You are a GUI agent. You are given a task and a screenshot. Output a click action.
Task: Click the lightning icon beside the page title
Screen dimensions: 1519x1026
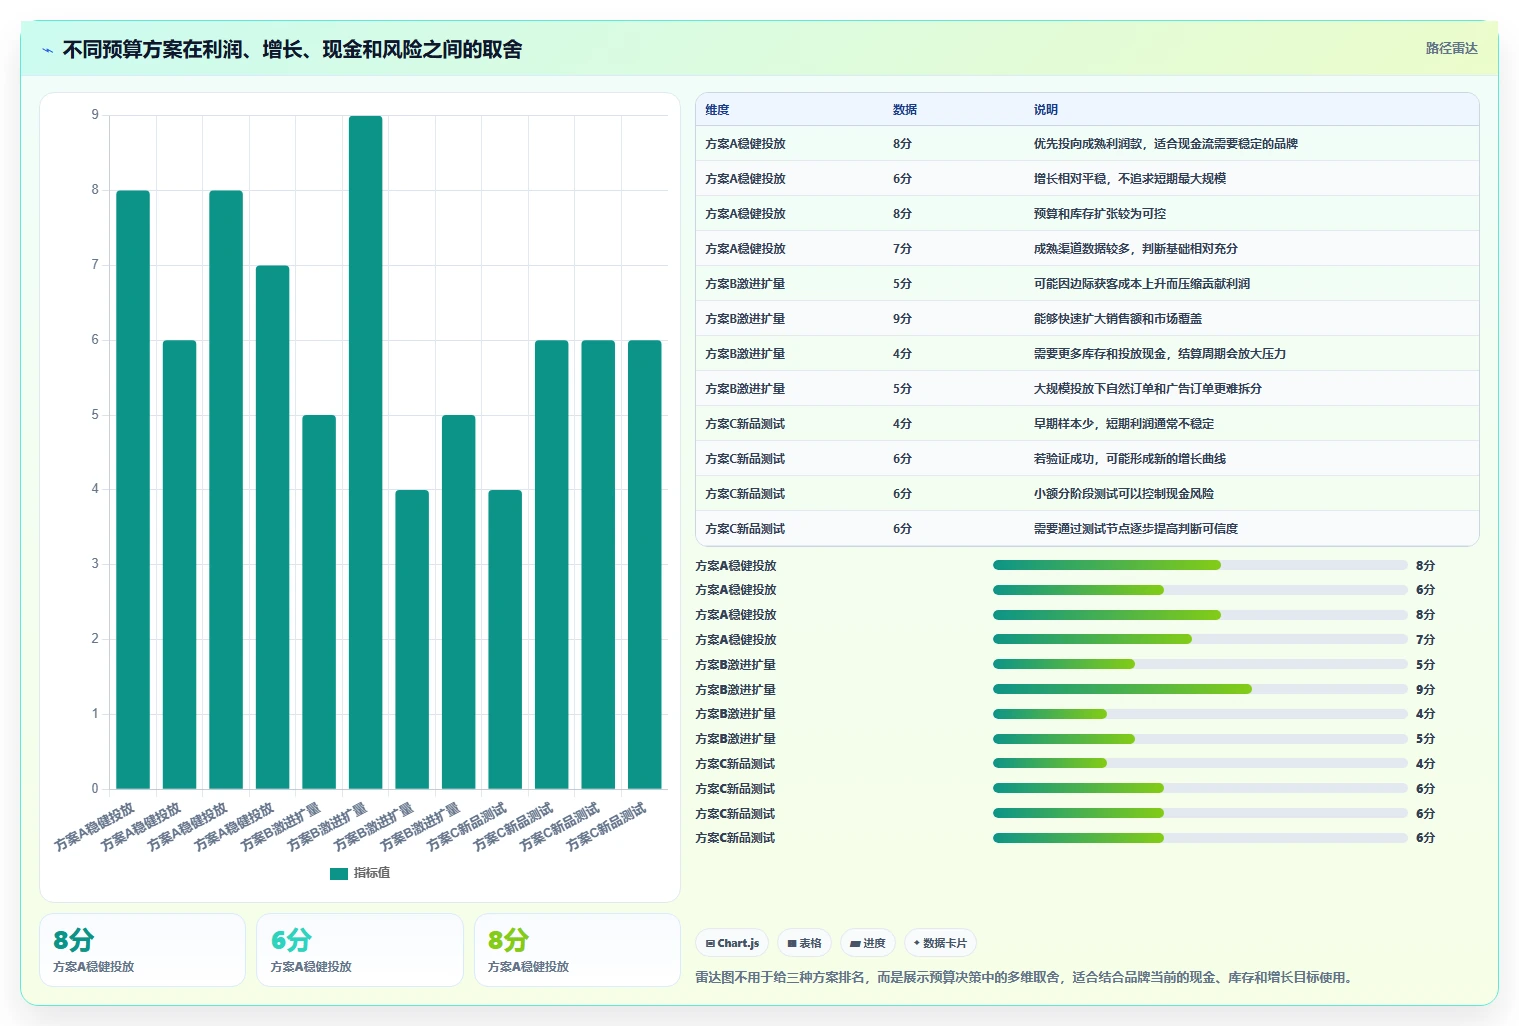pos(47,50)
